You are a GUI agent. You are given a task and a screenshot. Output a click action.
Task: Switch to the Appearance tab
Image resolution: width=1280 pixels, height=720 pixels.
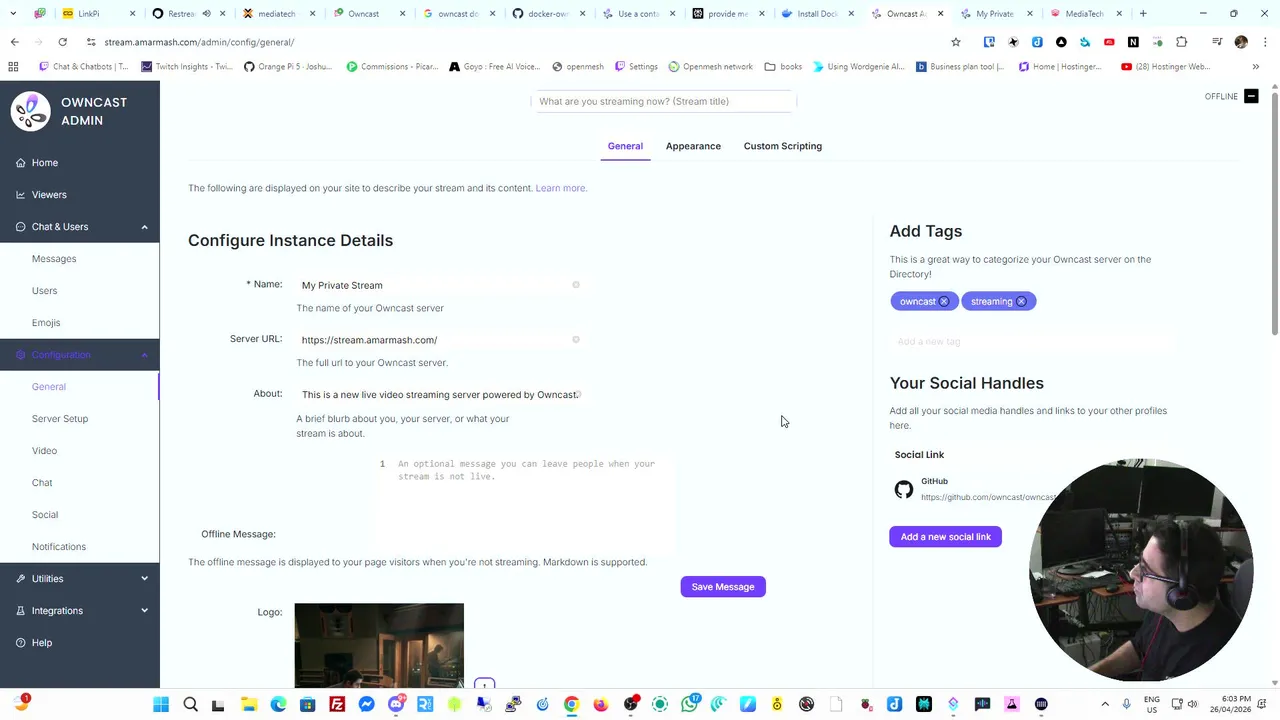tap(693, 146)
